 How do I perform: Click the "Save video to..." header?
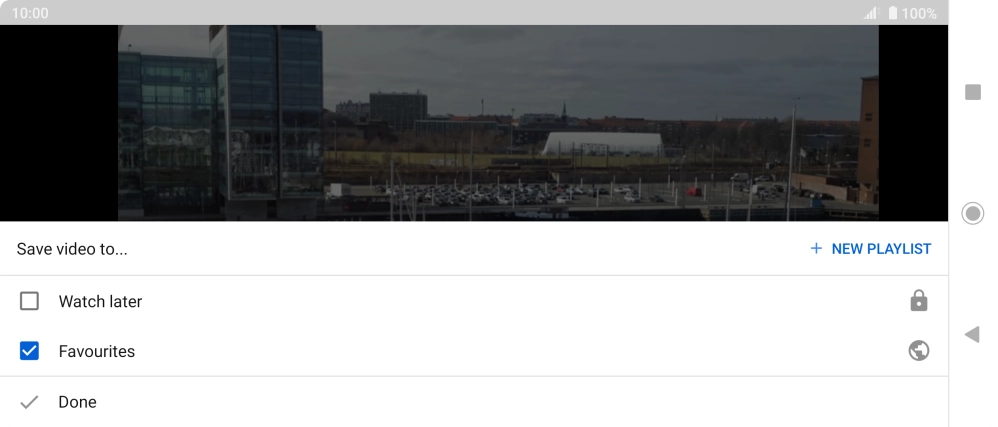72,249
